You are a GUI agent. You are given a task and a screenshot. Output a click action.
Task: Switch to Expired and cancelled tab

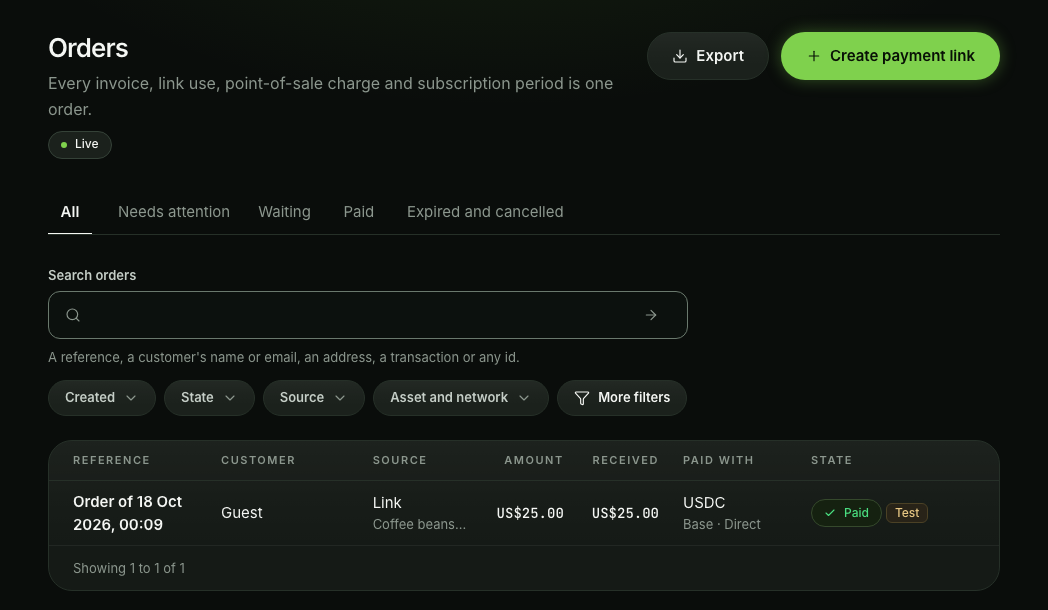(x=485, y=212)
